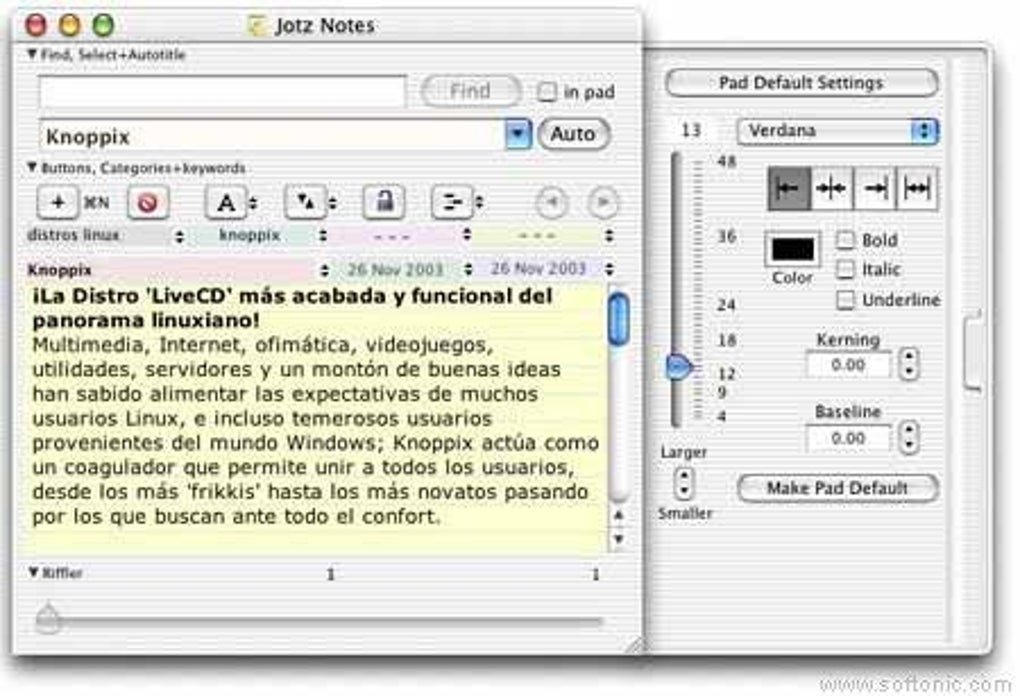Click the Kerning stepper arrows
Image resolution: width=1020 pixels, height=696 pixels.
click(909, 364)
